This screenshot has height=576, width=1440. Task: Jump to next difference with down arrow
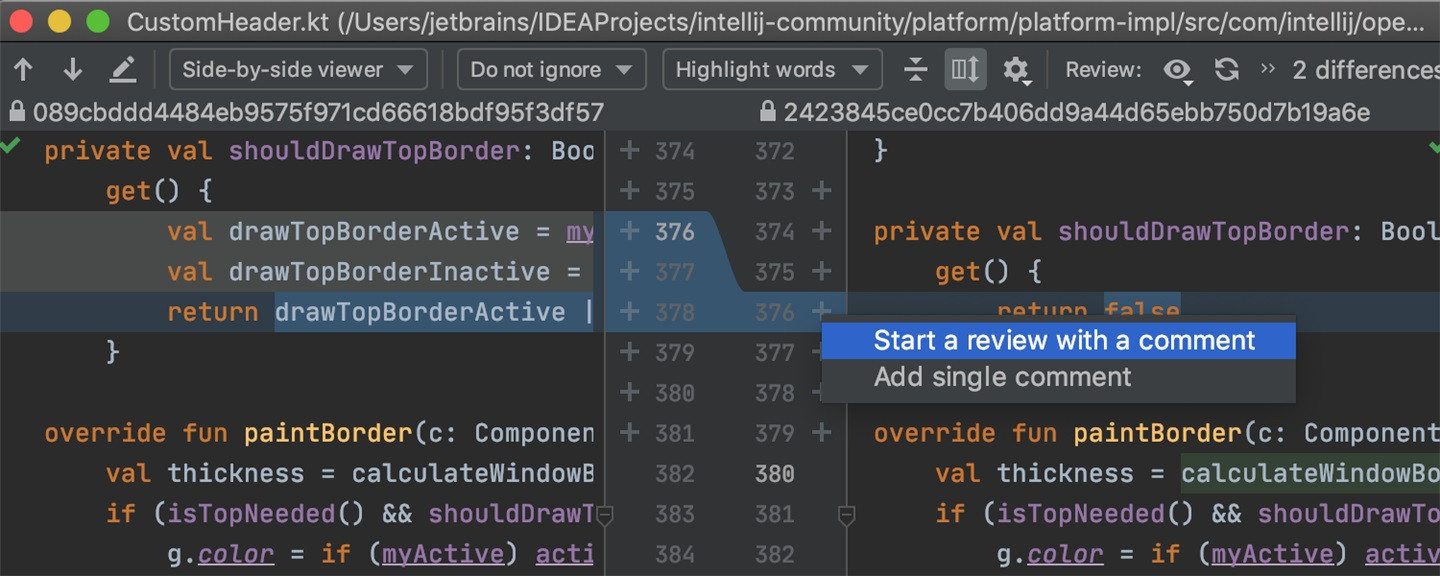point(72,70)
